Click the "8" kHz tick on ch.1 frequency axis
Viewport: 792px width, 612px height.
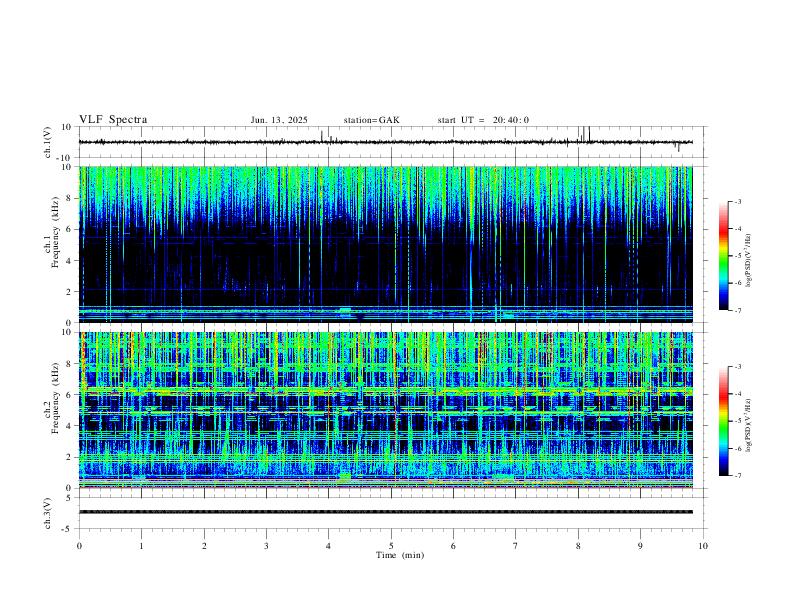(x=70, y=198)
